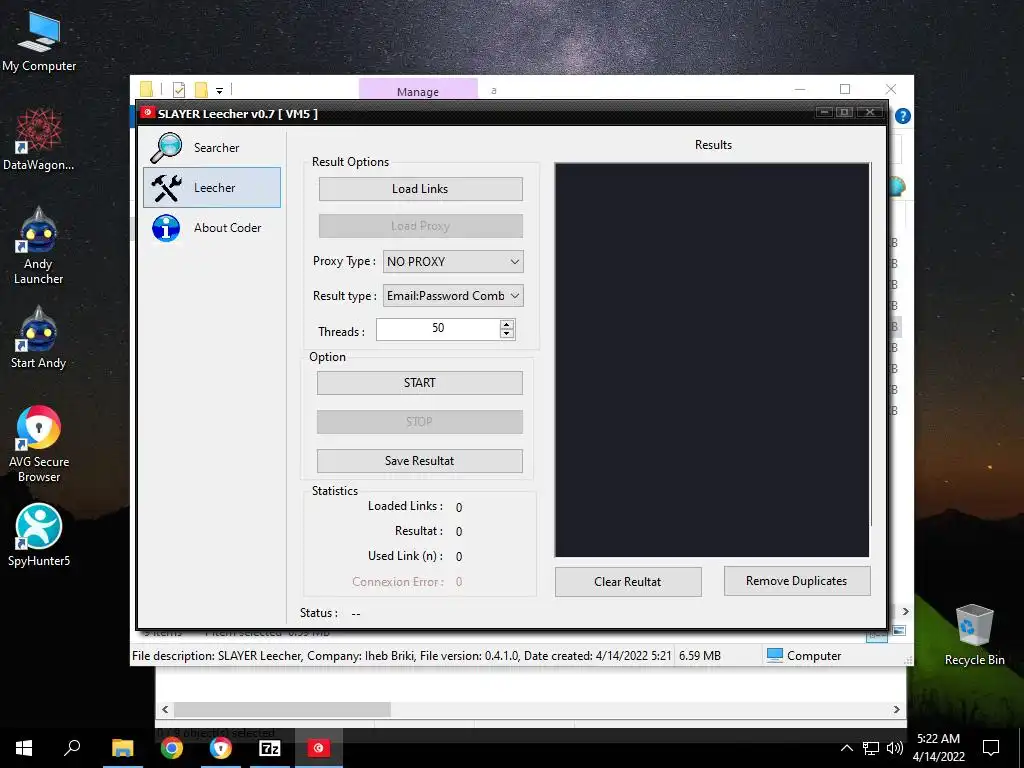Expand the Proxy Type dropdown

coord(453,261)
